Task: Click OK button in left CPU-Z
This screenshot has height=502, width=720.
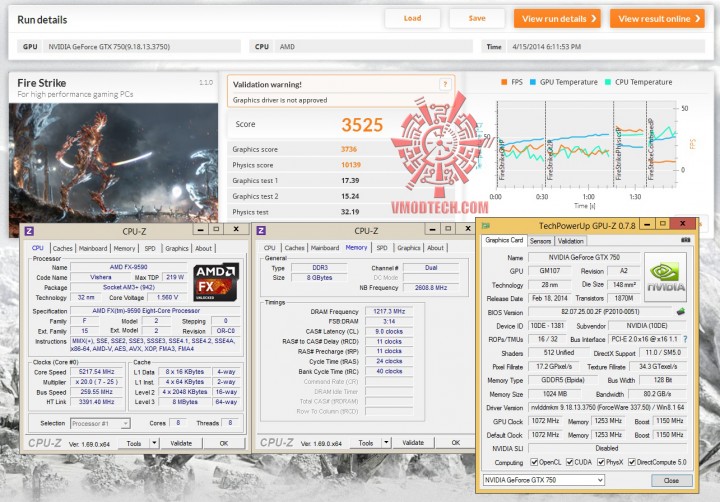Action: (224, 443)
